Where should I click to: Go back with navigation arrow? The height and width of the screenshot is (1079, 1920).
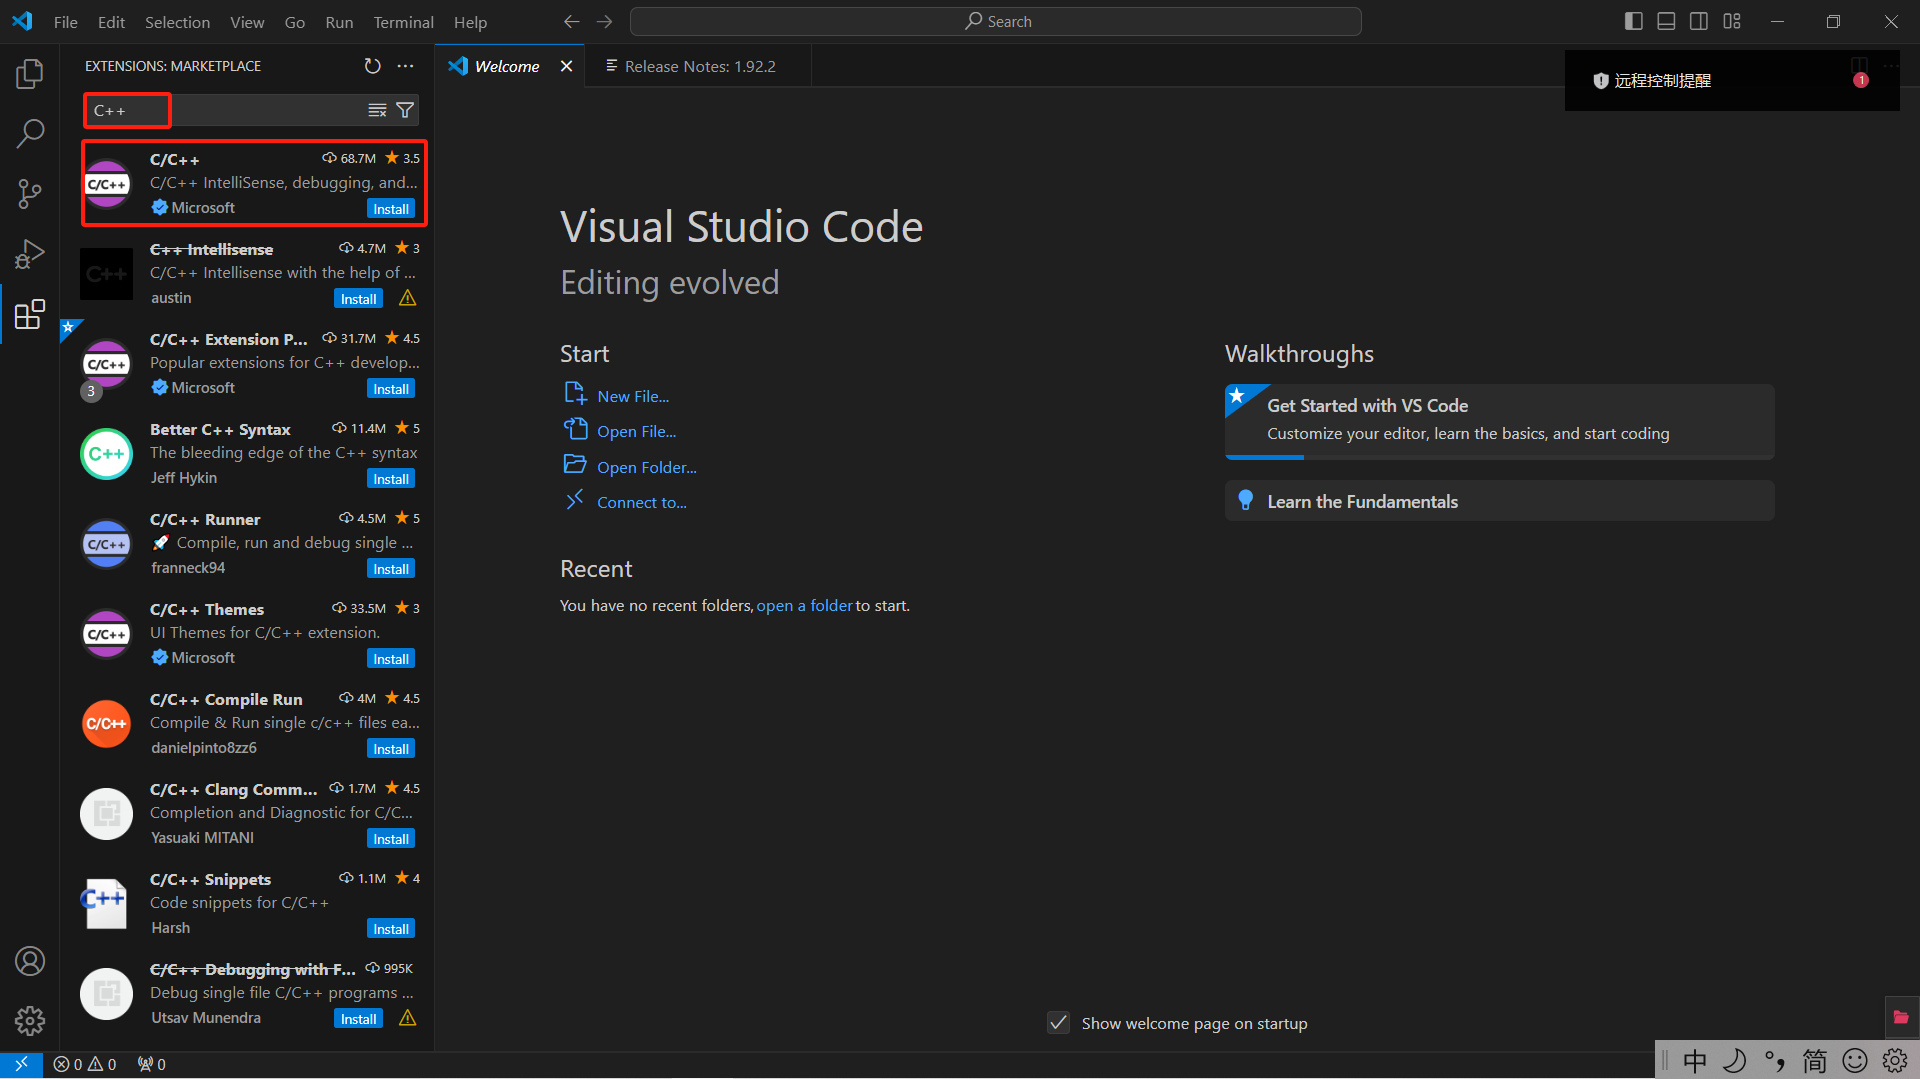pos(571,22)
